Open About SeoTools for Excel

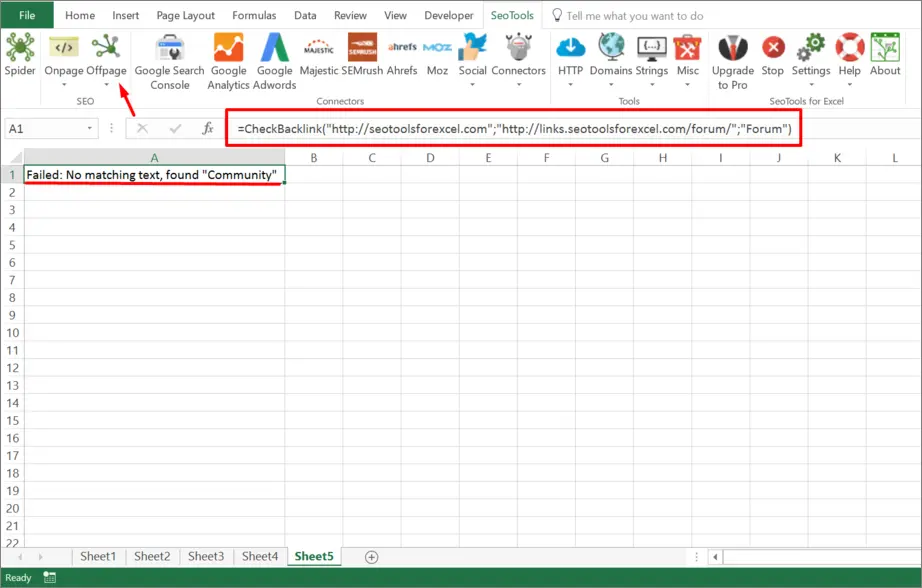click(x=885, y=55)
